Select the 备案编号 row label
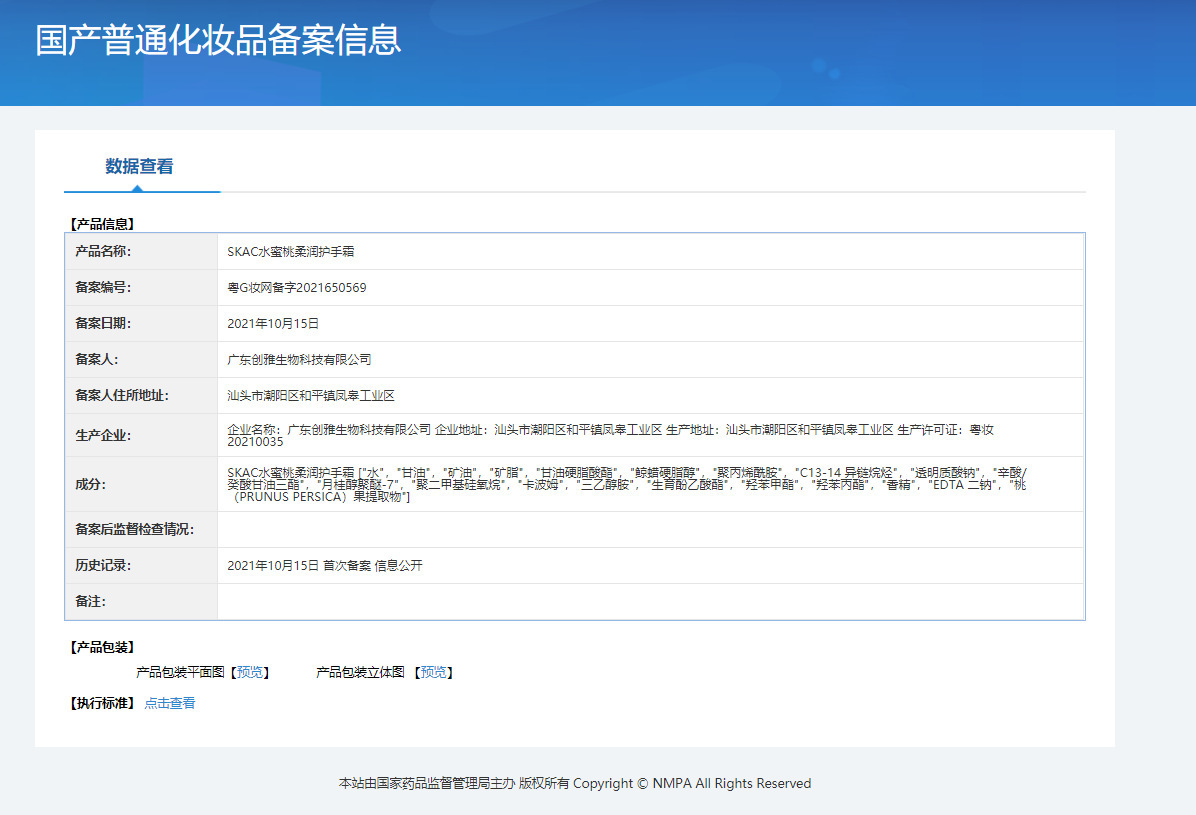The image size is (1196, 815). click(103, 287)
